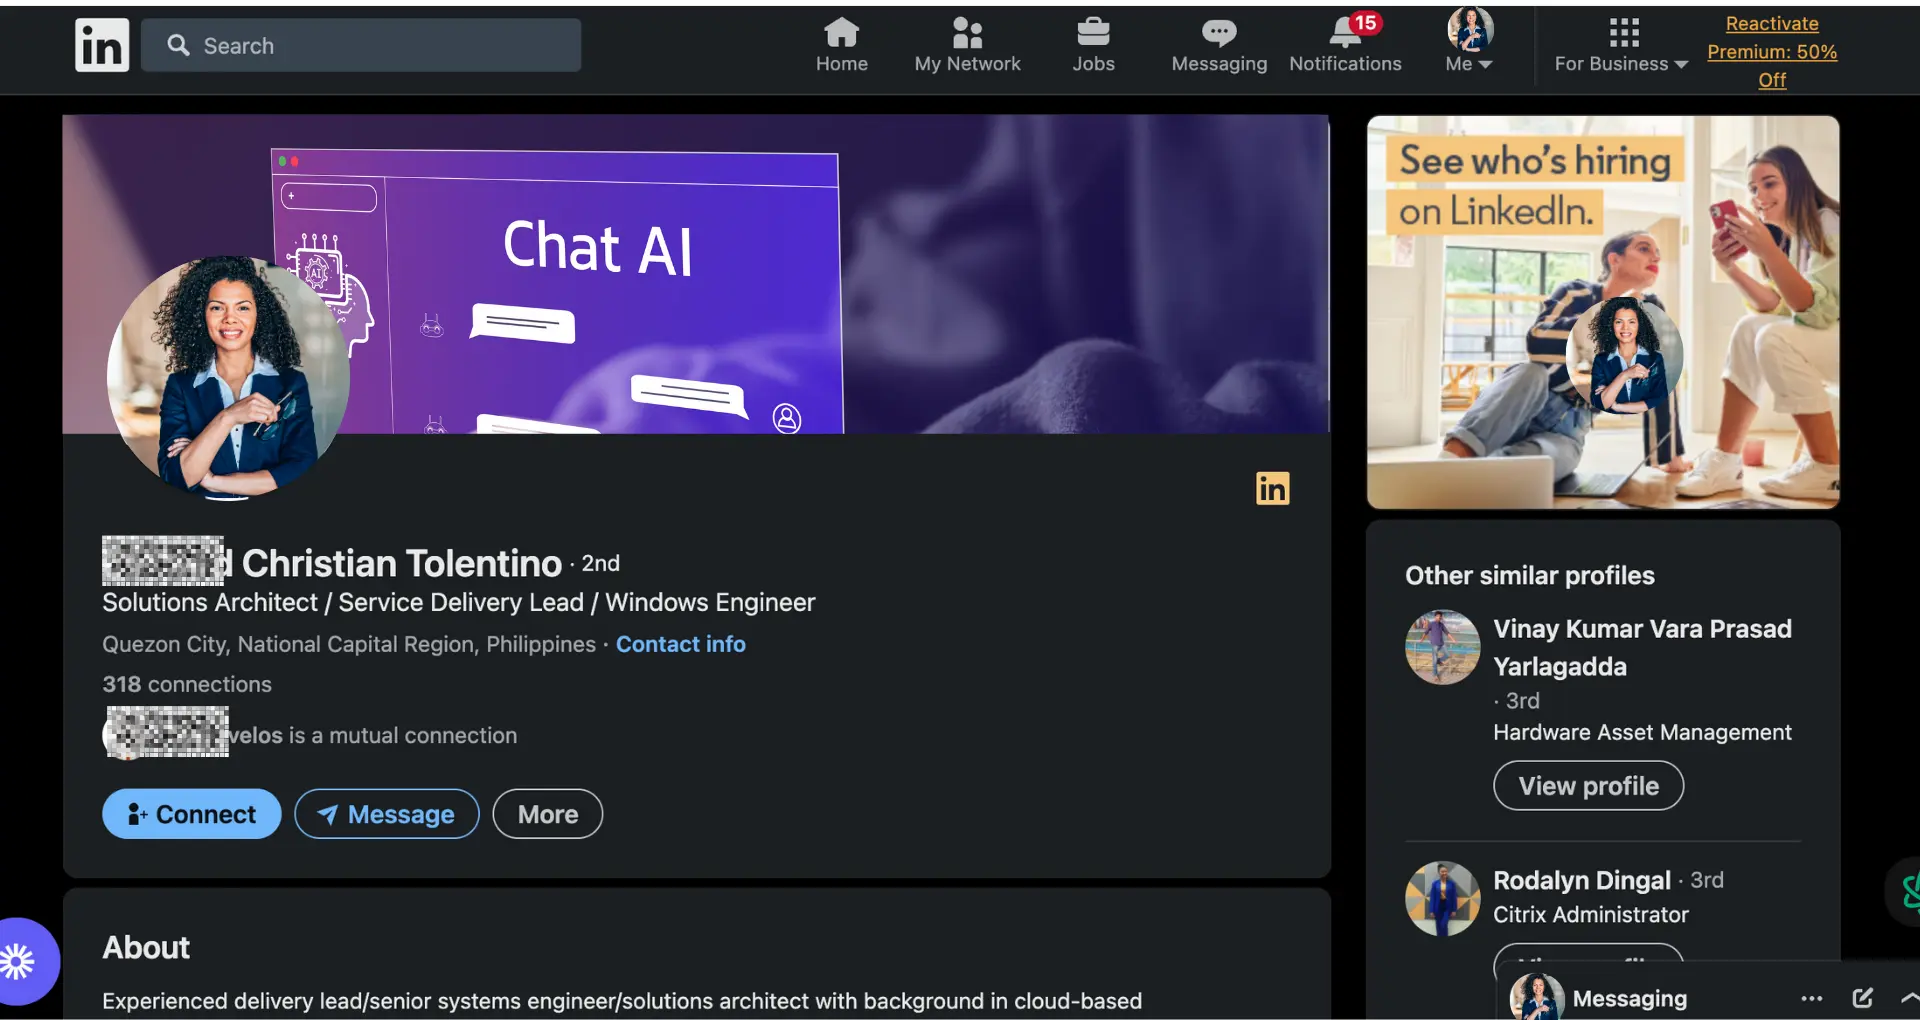The width and height of the screenshot is (1920, 1020).
Task: Open Messaging from the top navigation
Action: click(x=1219, y=46)
